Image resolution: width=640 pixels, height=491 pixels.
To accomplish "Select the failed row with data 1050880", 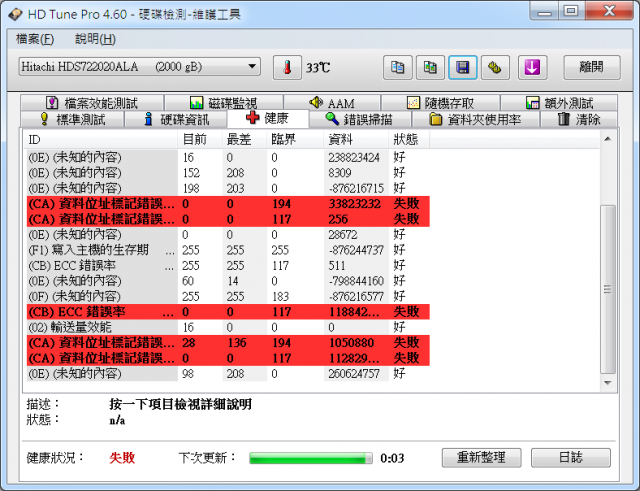I will pyautogui.click(x=228, y=343).
